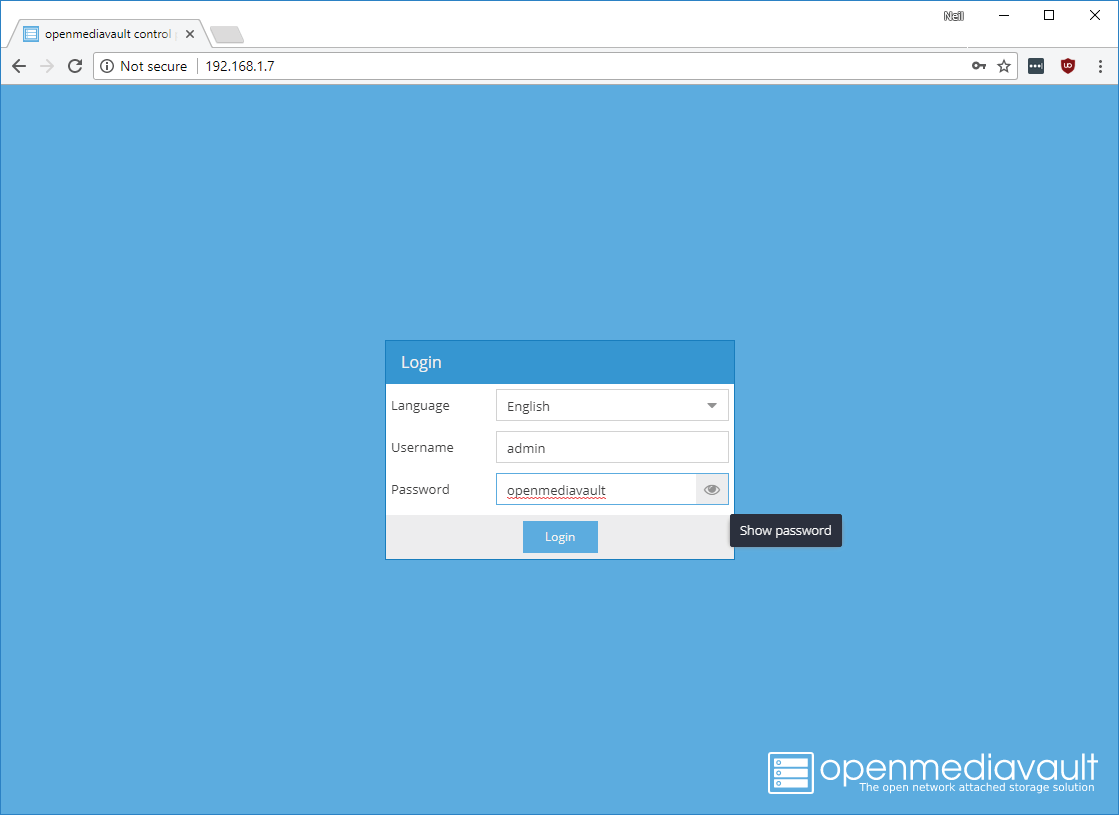Screen dimensions: 1119x815
Task: Minimize the Chrome window
Action: coord(1003,16)
